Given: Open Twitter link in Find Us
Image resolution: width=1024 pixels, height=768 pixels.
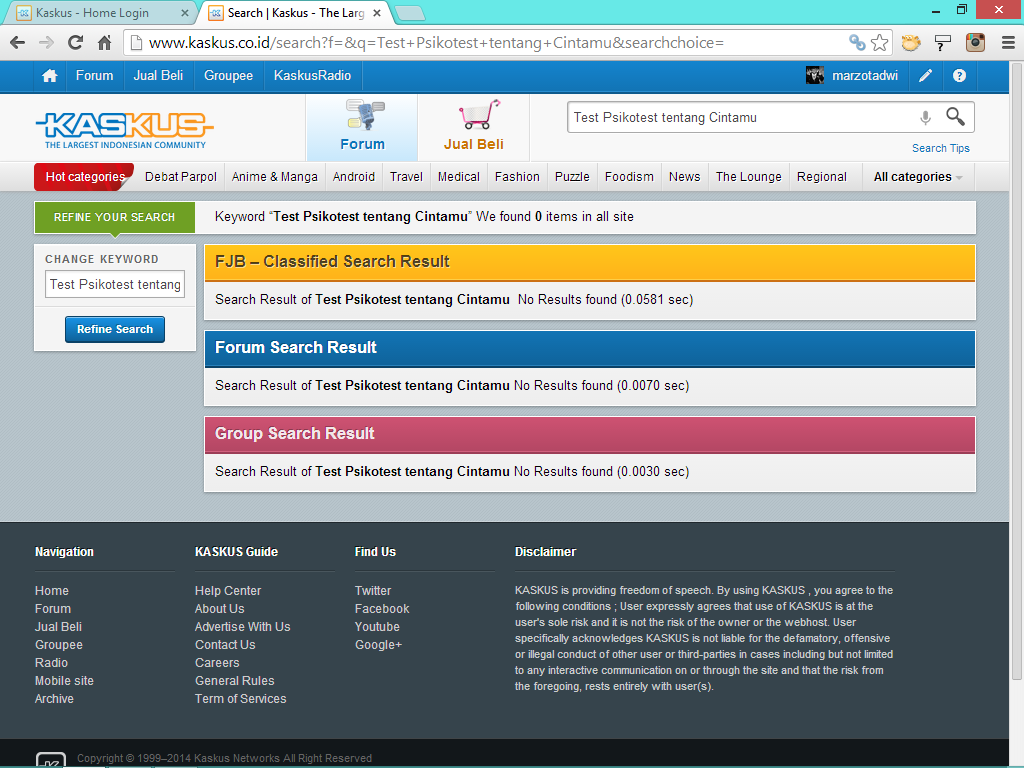Looking at the screenshot, I should click(x=373, y=591).
